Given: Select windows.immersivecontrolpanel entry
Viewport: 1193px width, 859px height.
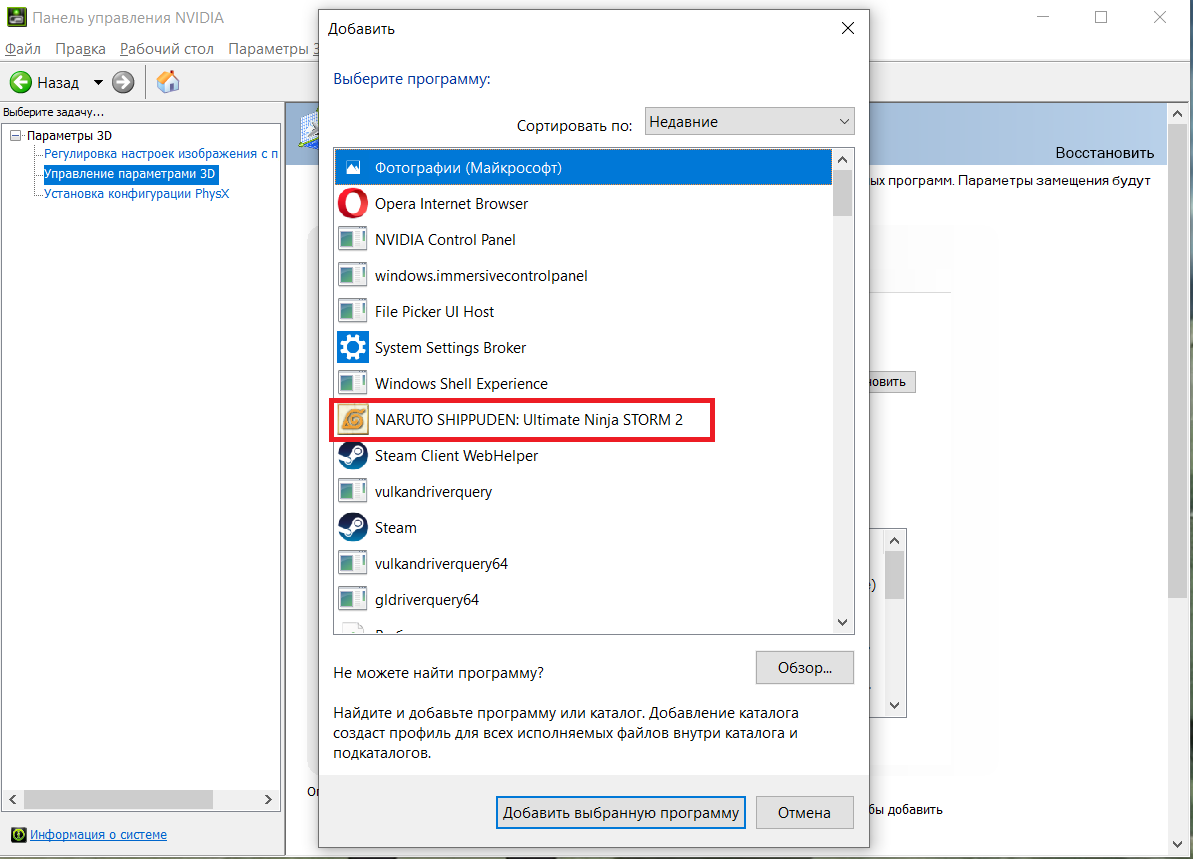Looking at the screenshot, I should (x=584, y=275).
